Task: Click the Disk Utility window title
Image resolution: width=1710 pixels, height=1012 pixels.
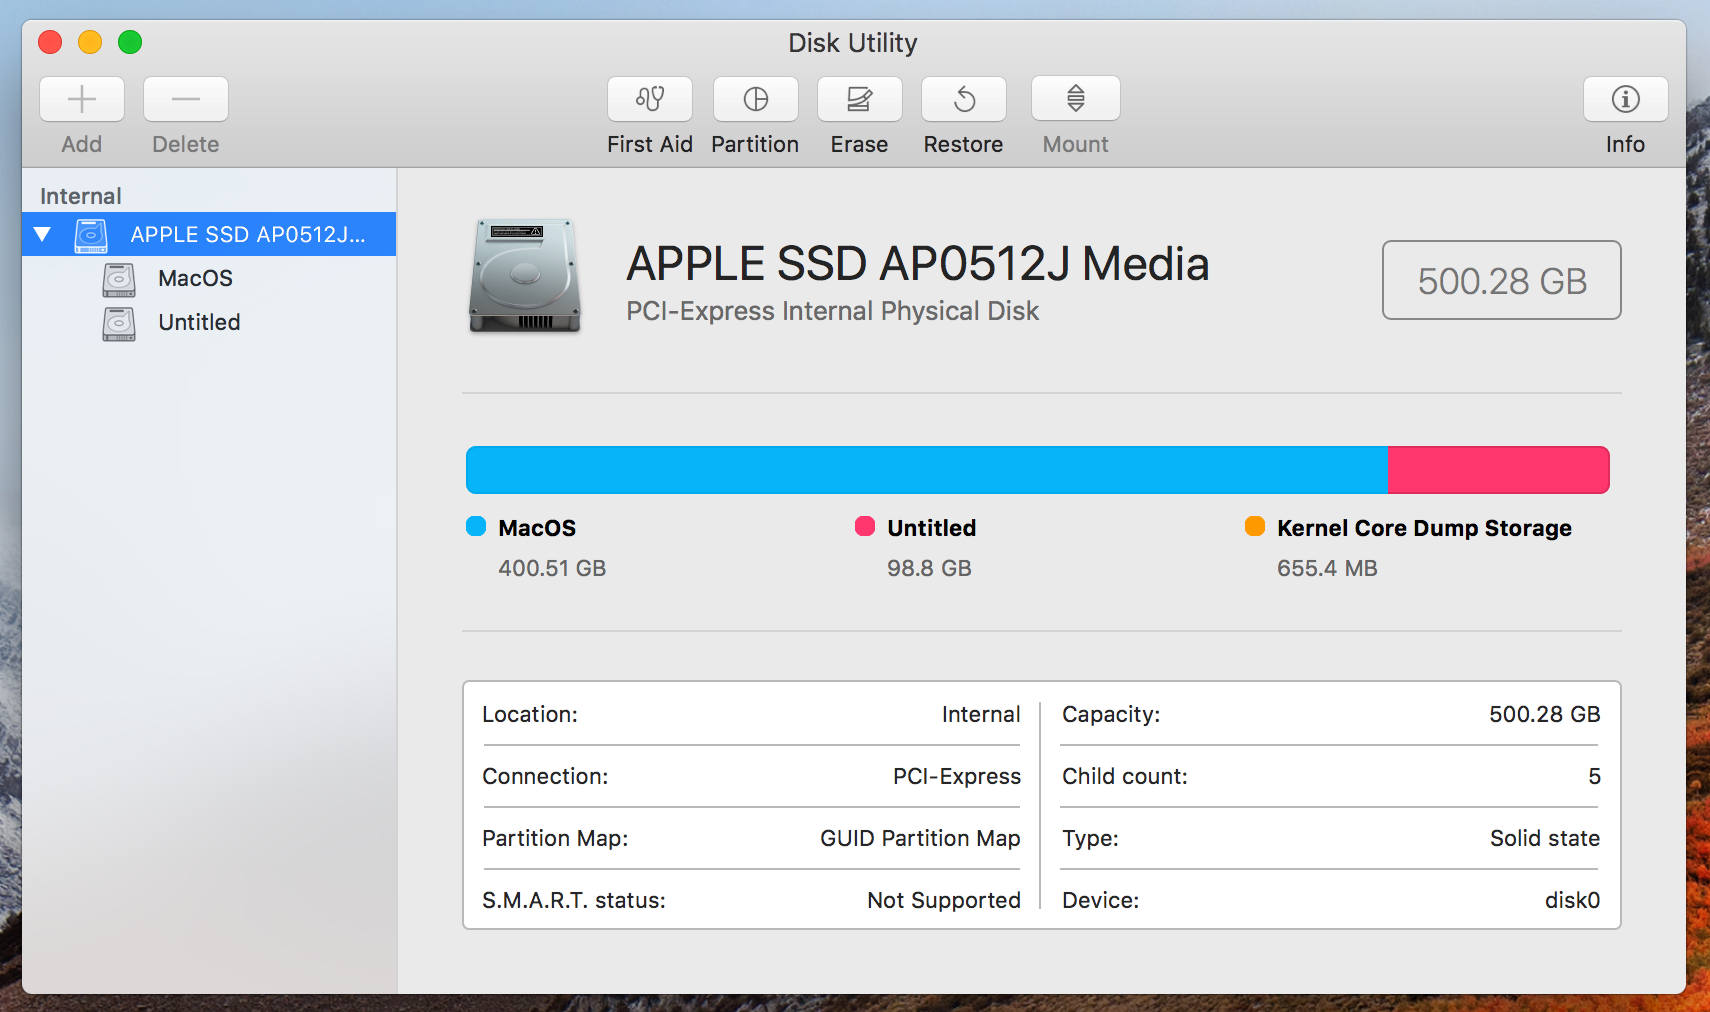Action: (x=853, y=43)
